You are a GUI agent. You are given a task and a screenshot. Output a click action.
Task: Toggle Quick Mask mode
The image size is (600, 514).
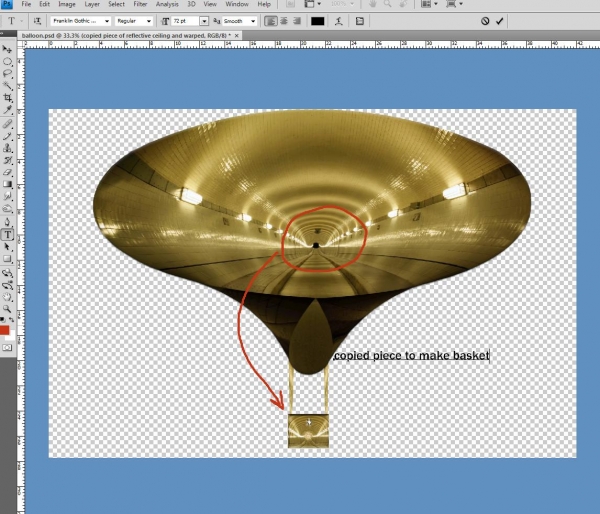coord(7,348)
